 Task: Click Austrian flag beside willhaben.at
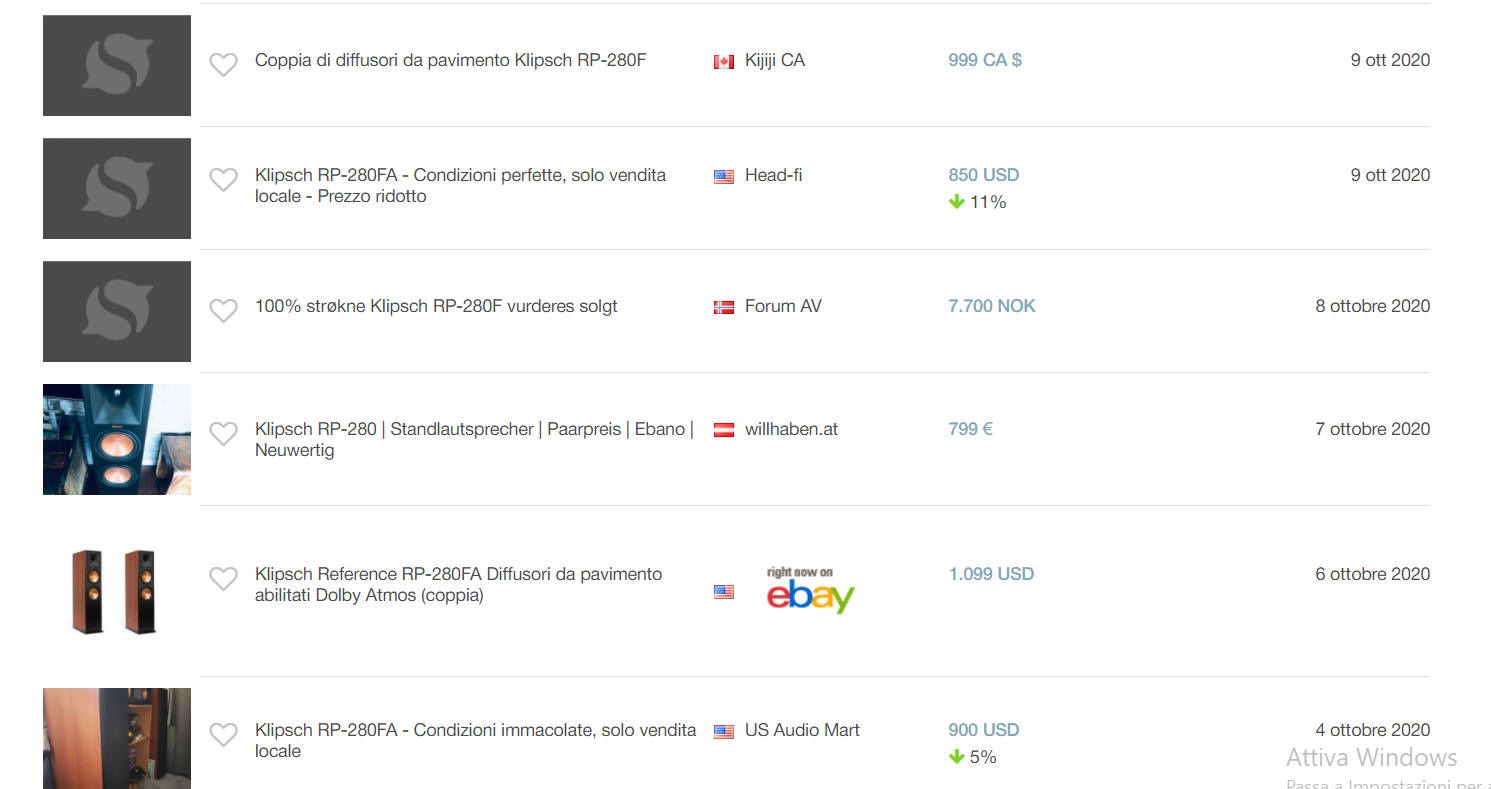tap(724, 431)
